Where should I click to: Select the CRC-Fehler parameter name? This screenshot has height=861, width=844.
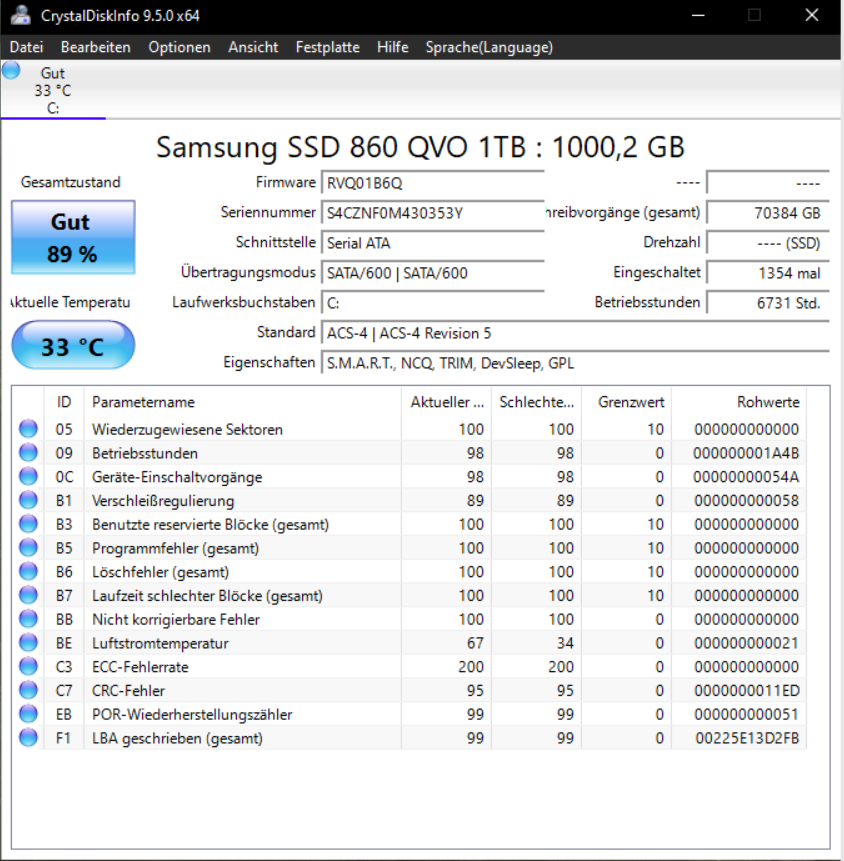[x=128, y=691]
